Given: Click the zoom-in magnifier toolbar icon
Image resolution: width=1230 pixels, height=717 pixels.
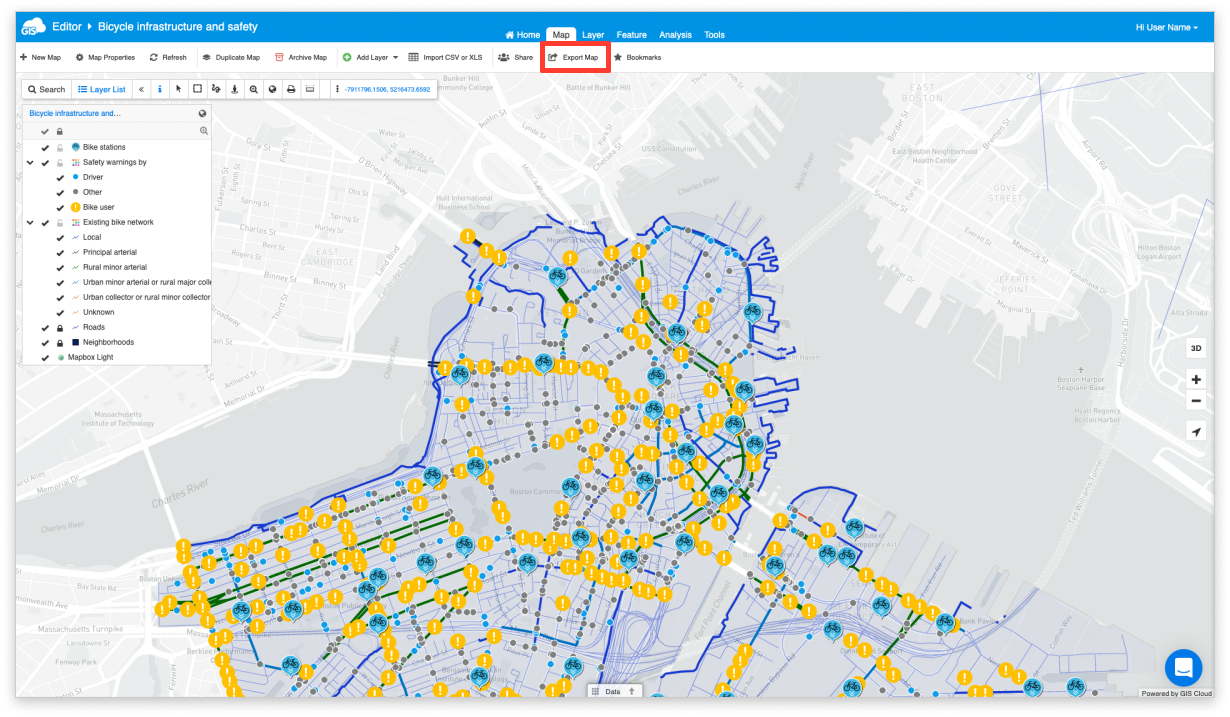Looking at the screenshot, I should 254,89.
